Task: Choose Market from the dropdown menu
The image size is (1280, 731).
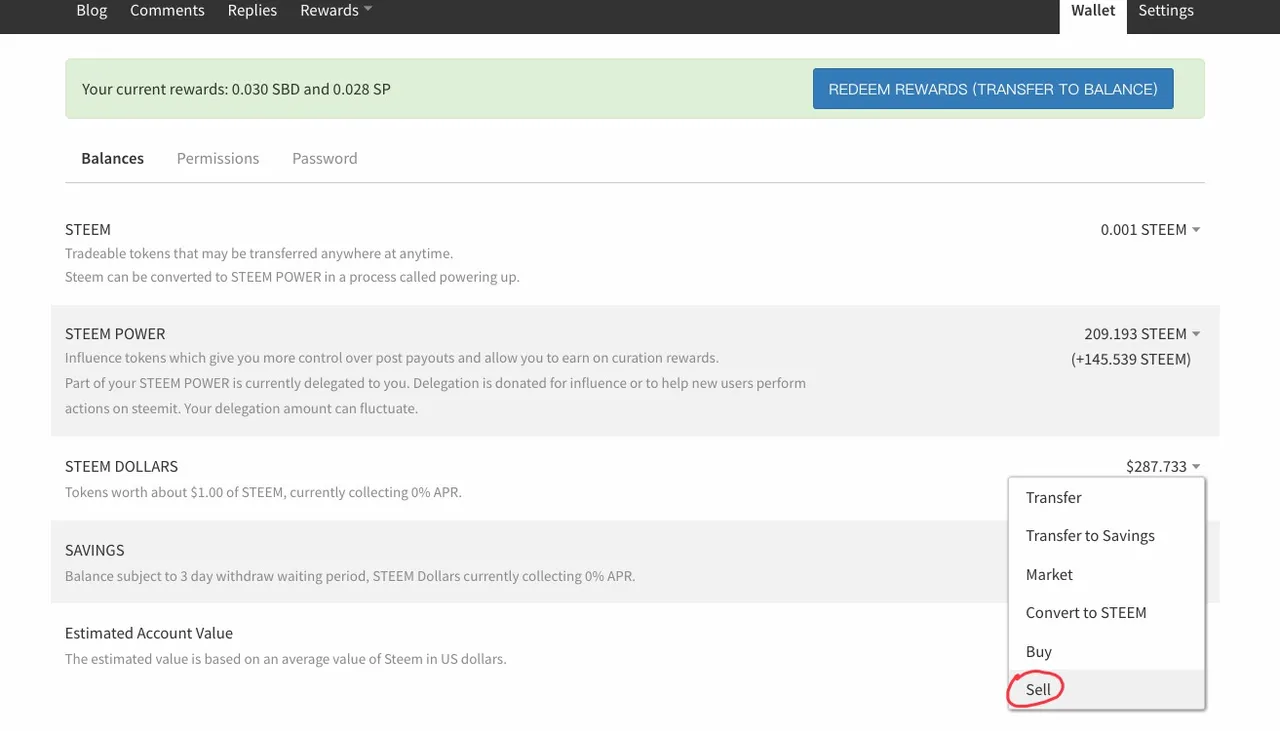Action: (x=1107, y=574)
